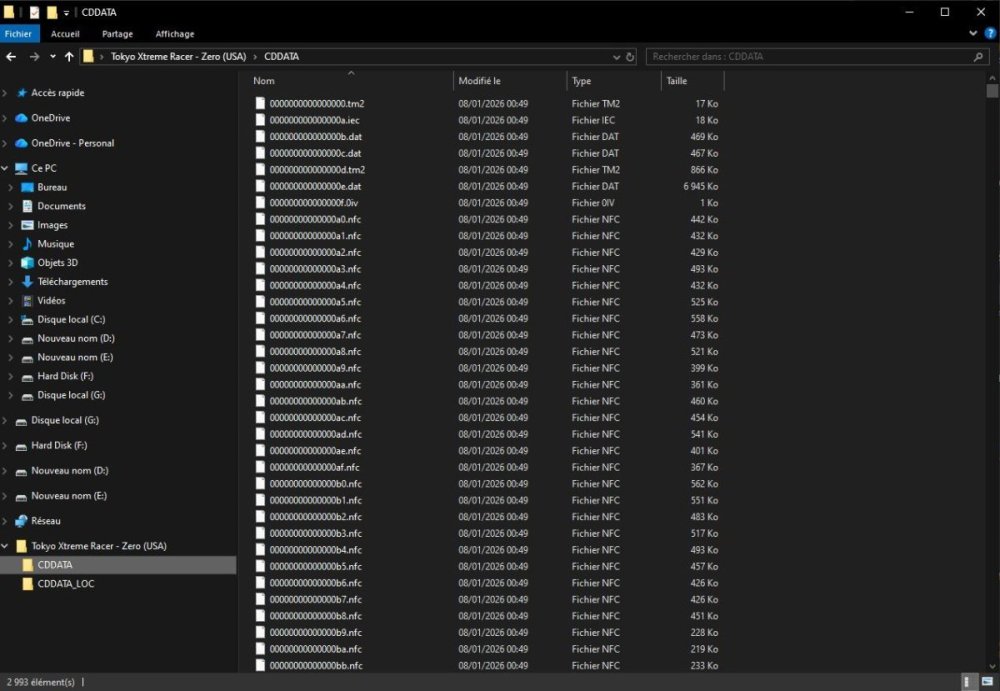Click the search magnifier icon
The image size is (1000, 691).
click(x=978, y=57)
